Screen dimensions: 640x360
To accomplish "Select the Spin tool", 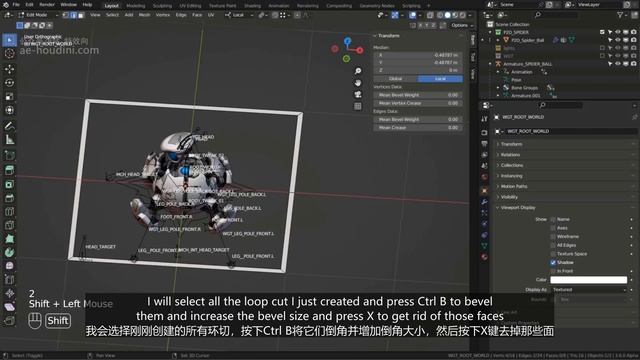I will coord(9,253).
